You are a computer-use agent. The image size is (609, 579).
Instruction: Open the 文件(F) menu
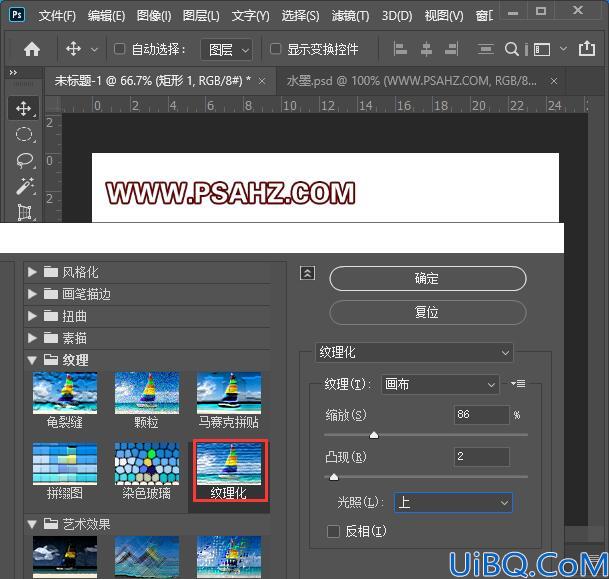(x=57, y=16)
